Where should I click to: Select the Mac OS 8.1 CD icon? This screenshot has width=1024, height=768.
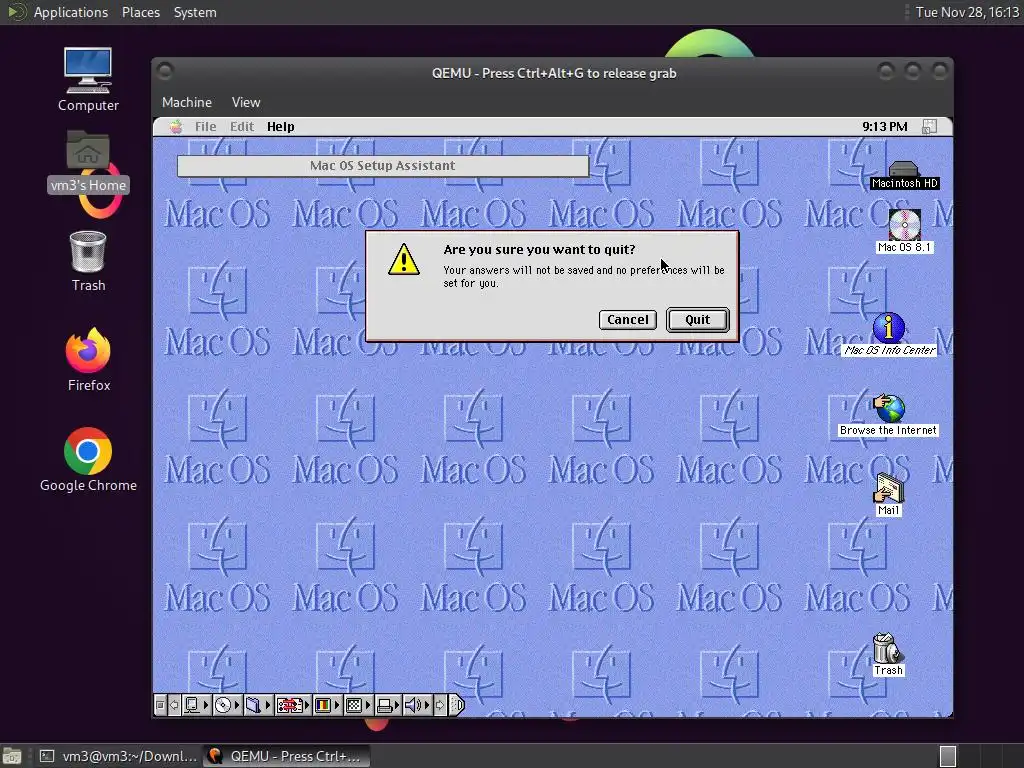904,231
